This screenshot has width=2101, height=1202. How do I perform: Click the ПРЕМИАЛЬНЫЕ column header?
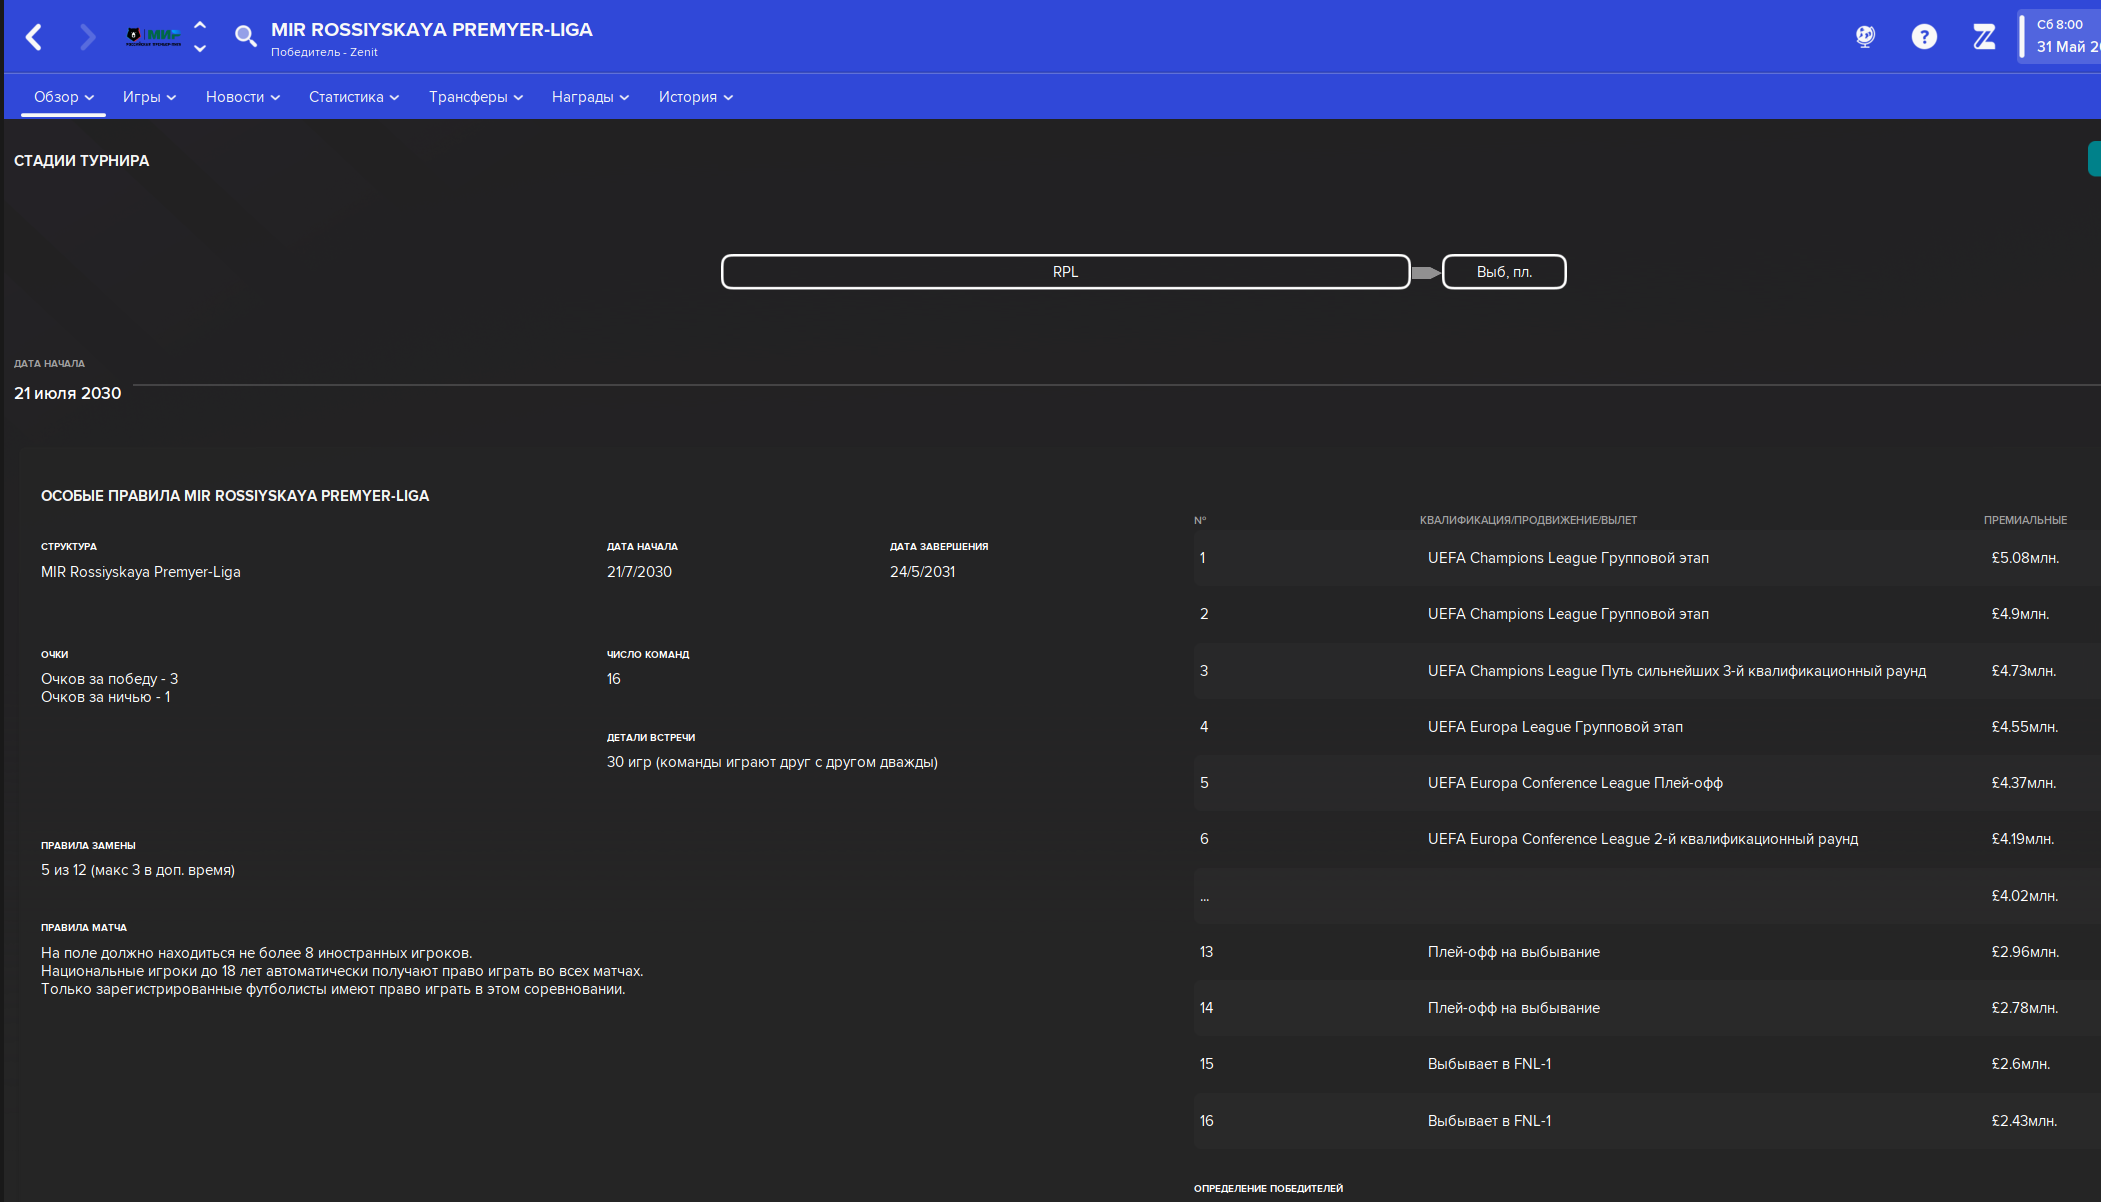[2025, 520]
